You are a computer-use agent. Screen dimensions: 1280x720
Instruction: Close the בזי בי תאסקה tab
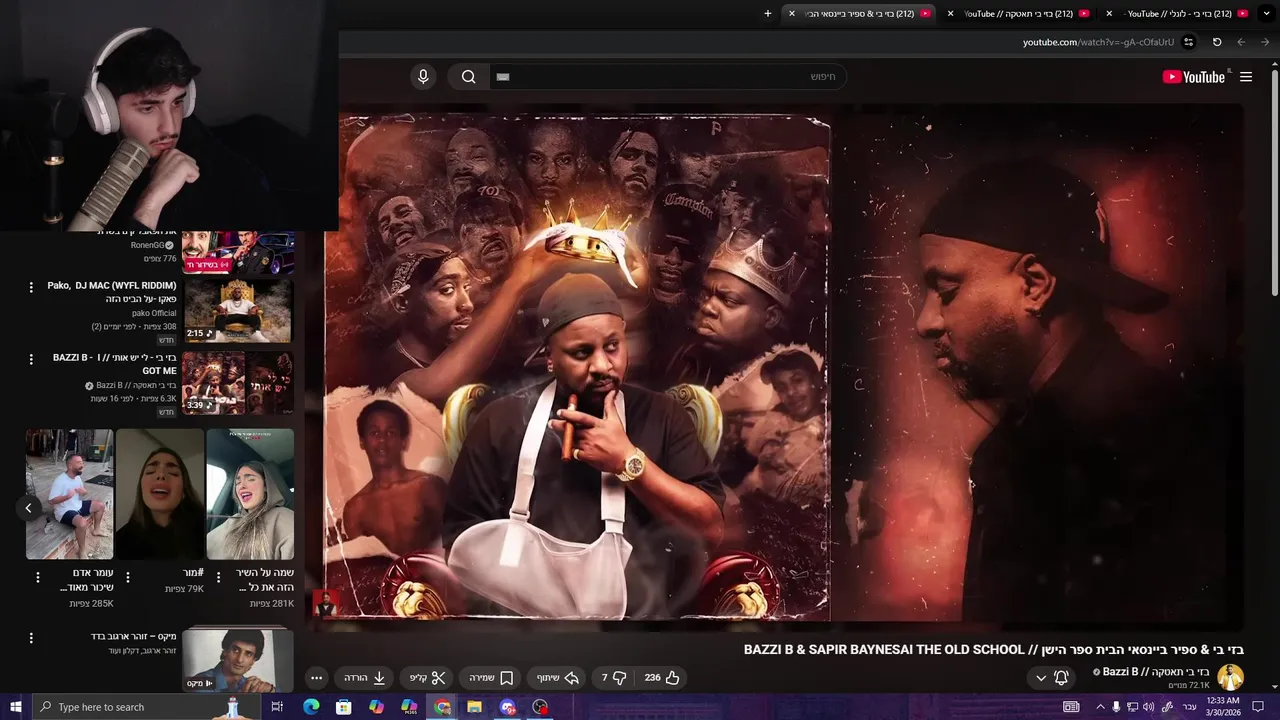[950, 14]
